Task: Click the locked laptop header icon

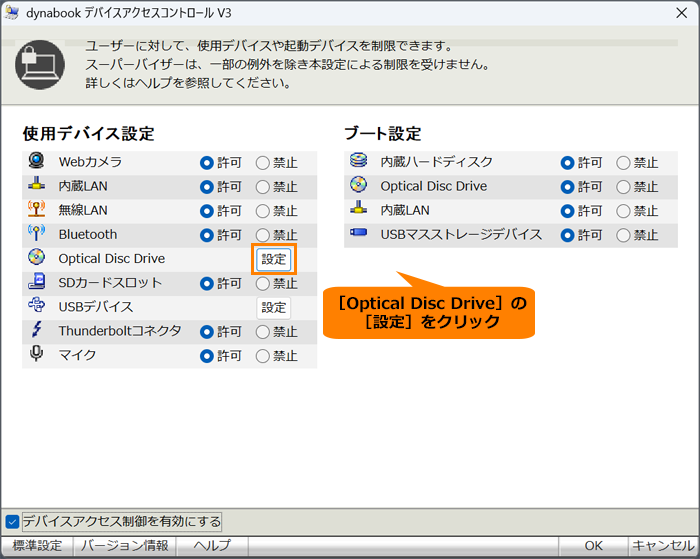Action: (40, 65)
